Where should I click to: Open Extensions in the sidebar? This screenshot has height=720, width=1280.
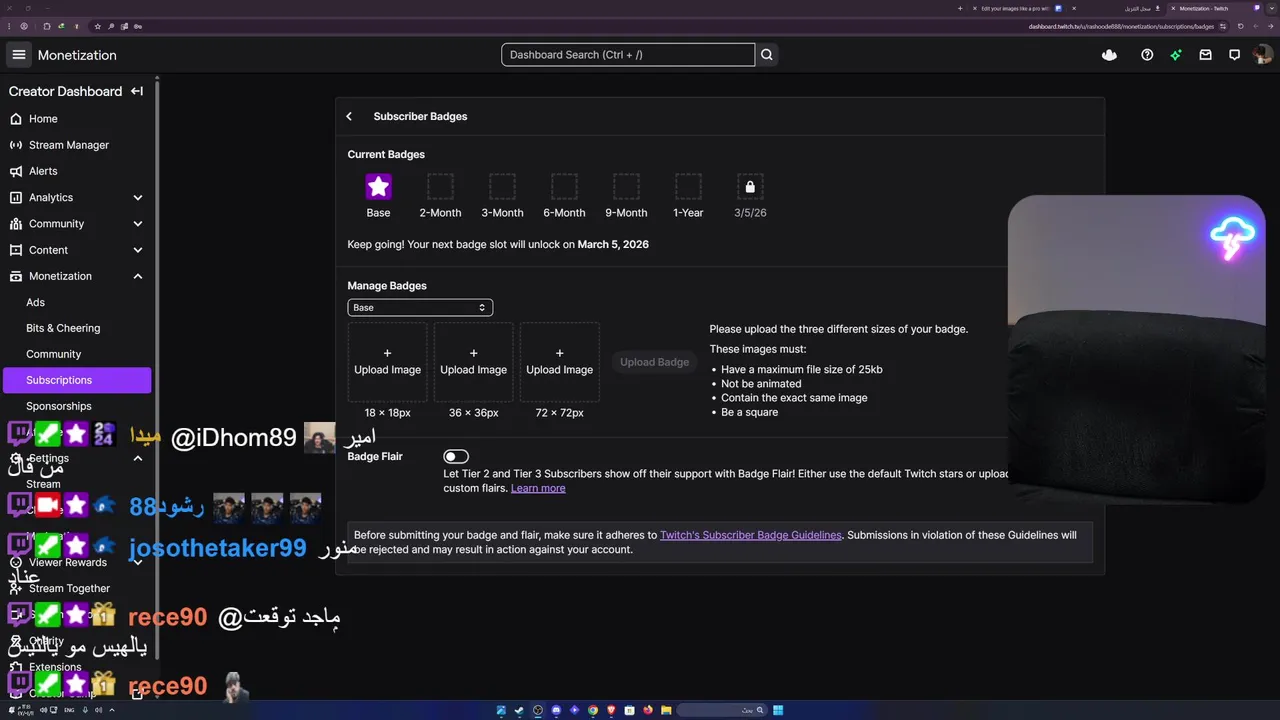55,667
